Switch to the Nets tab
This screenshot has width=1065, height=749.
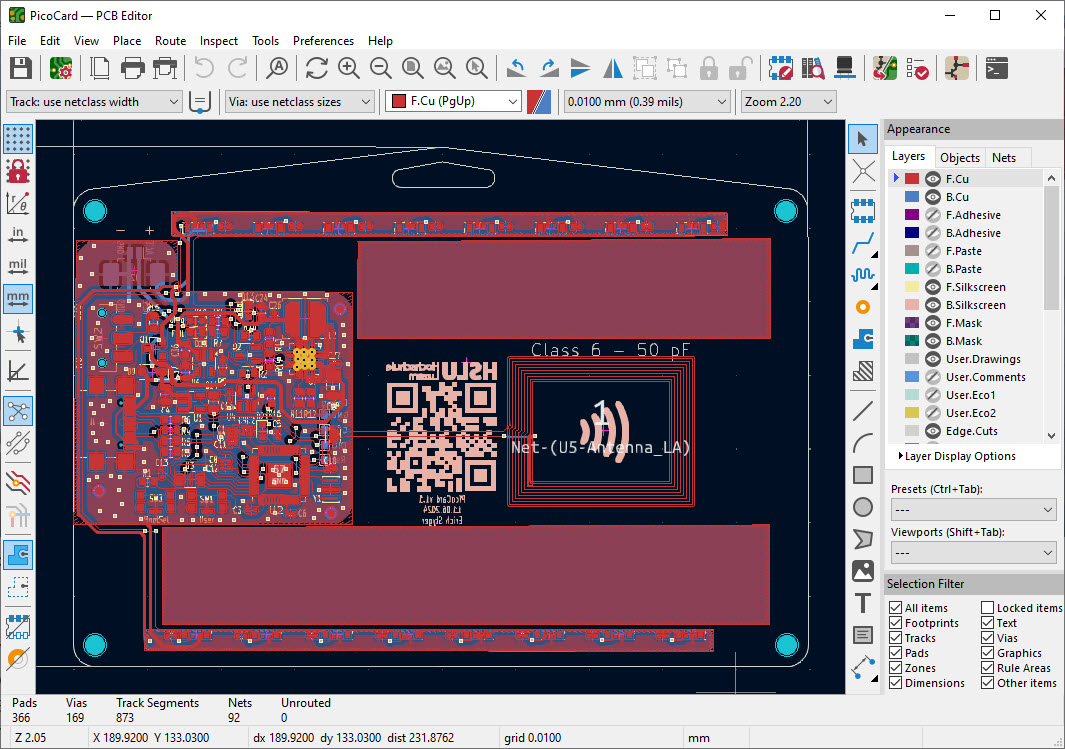(1004, 158)
